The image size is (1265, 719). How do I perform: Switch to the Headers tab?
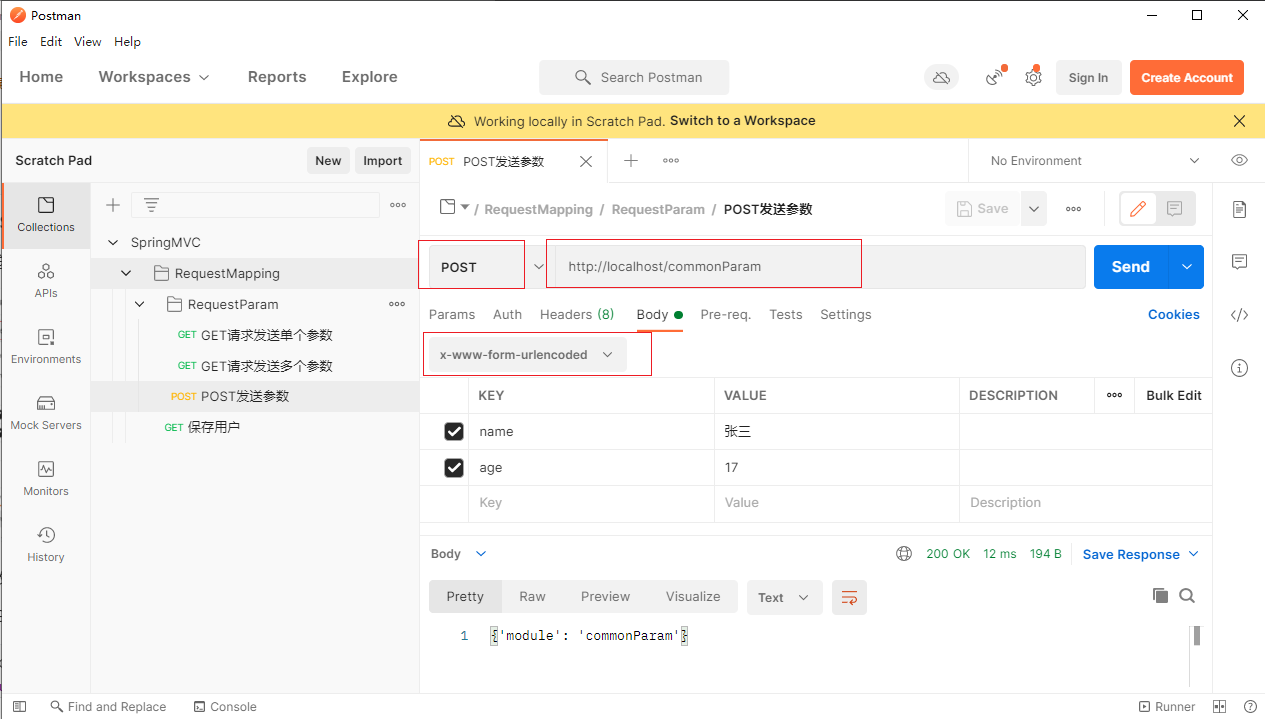[577, 314]
